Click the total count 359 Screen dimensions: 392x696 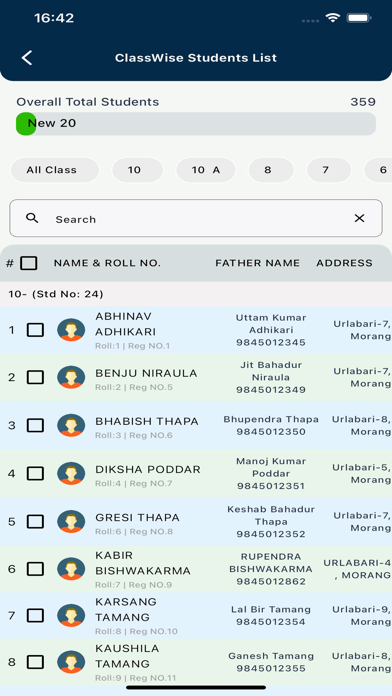[x=363, y=102]
